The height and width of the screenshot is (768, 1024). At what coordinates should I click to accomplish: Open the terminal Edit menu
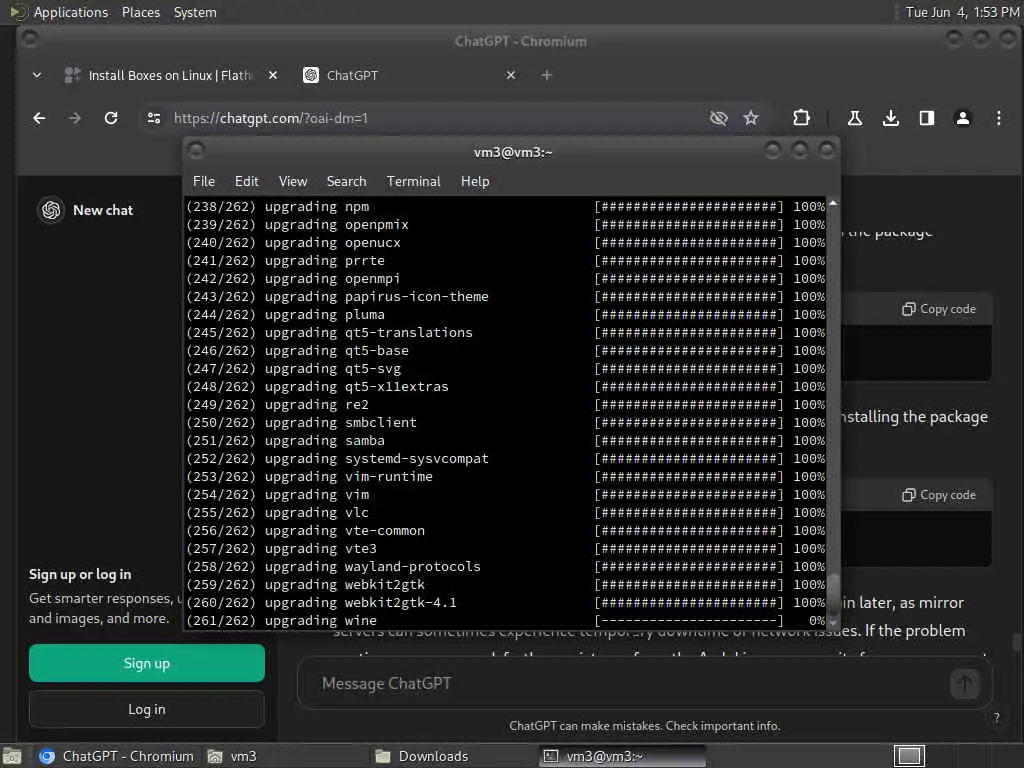pyautogui.click(x=247, y=182)
